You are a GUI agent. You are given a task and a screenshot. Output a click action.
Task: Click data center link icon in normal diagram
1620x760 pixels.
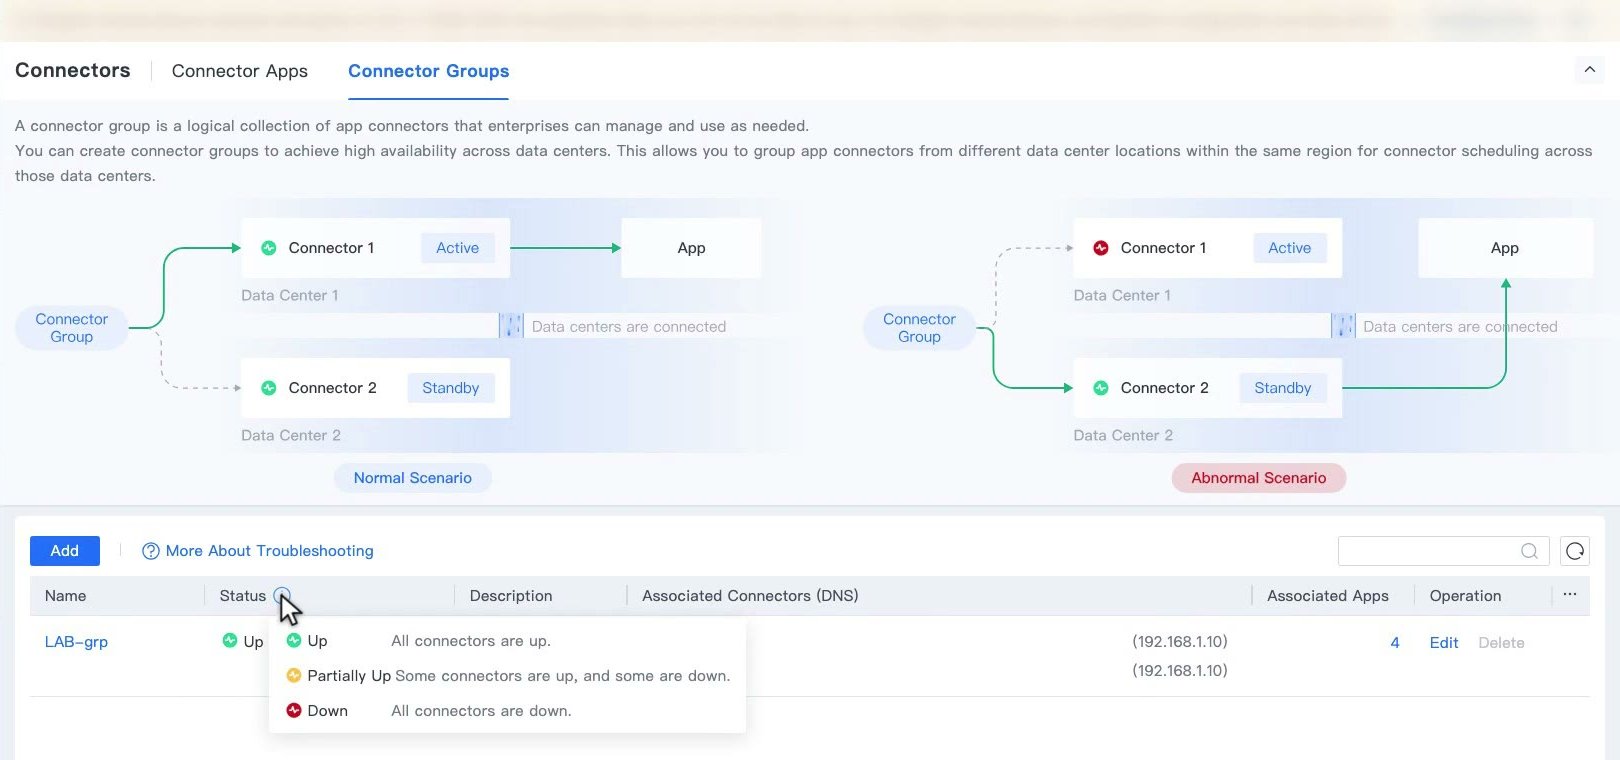tap(511, 326)
